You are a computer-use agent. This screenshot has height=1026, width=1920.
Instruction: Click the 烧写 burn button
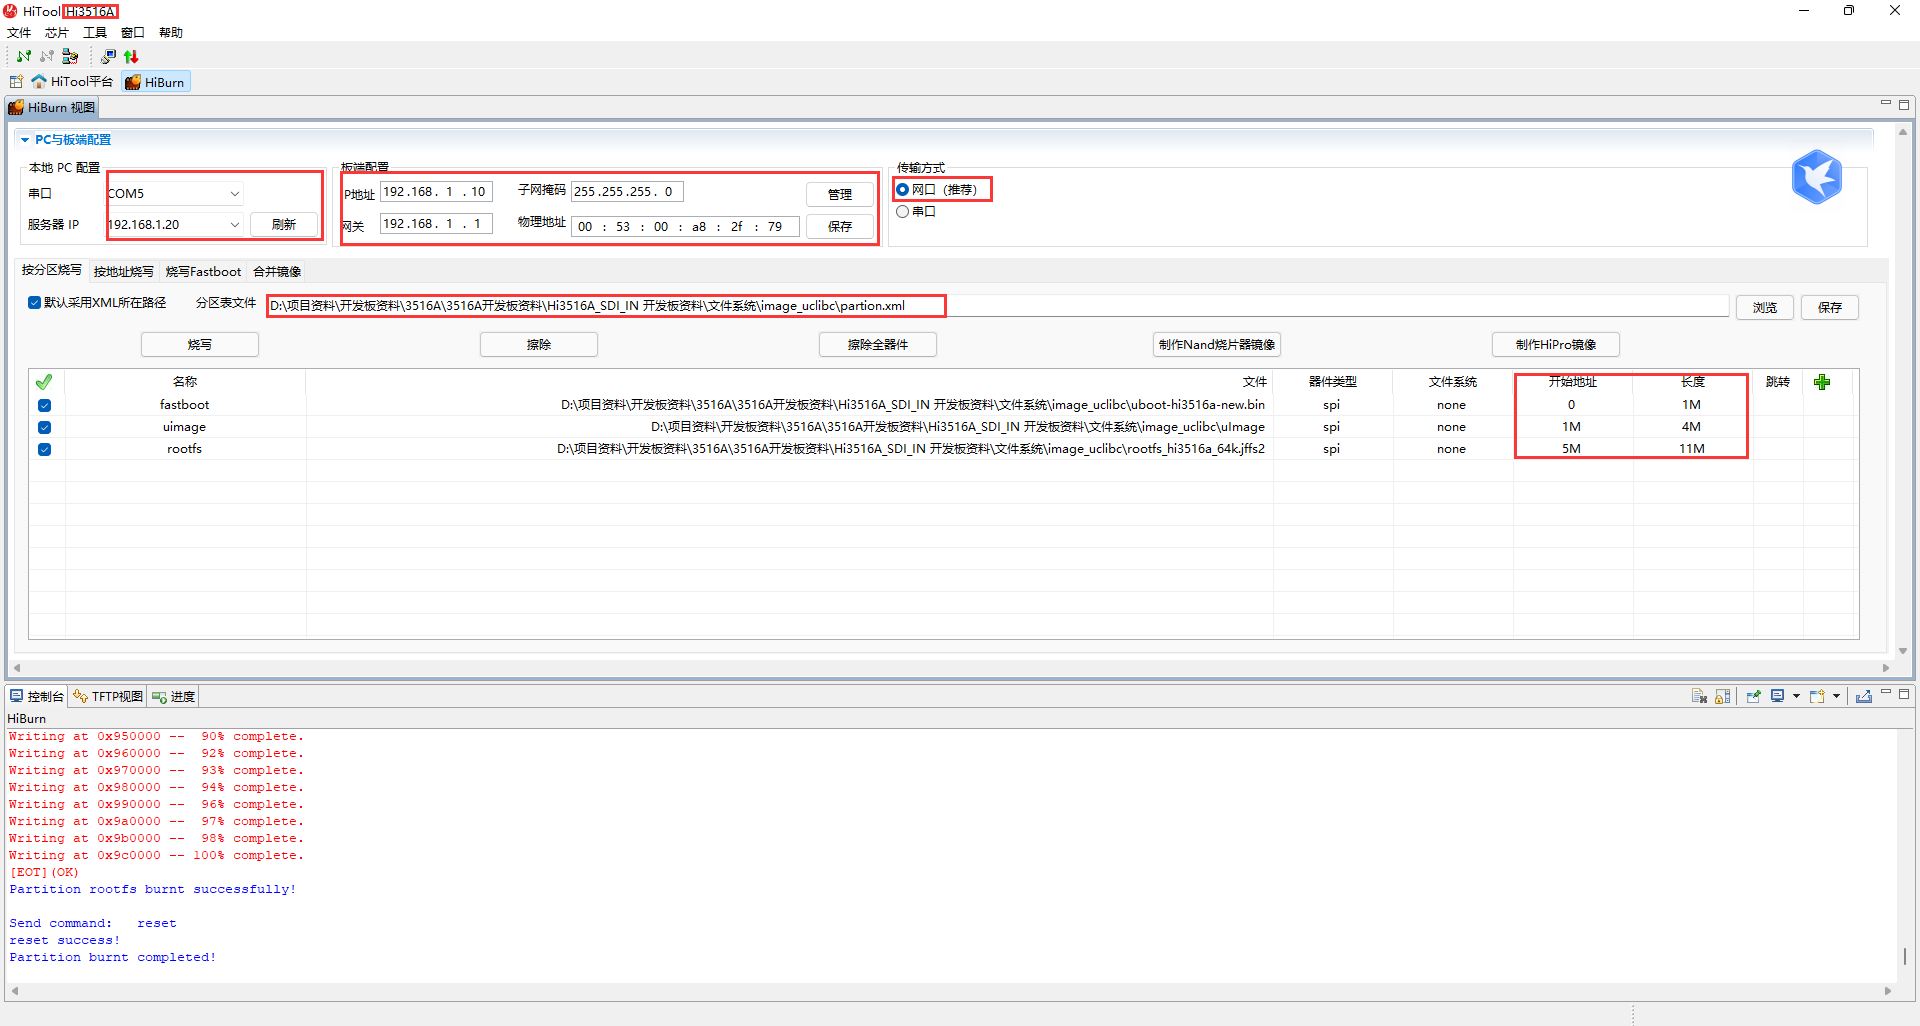pyautogui.click(x=200, y=344)
